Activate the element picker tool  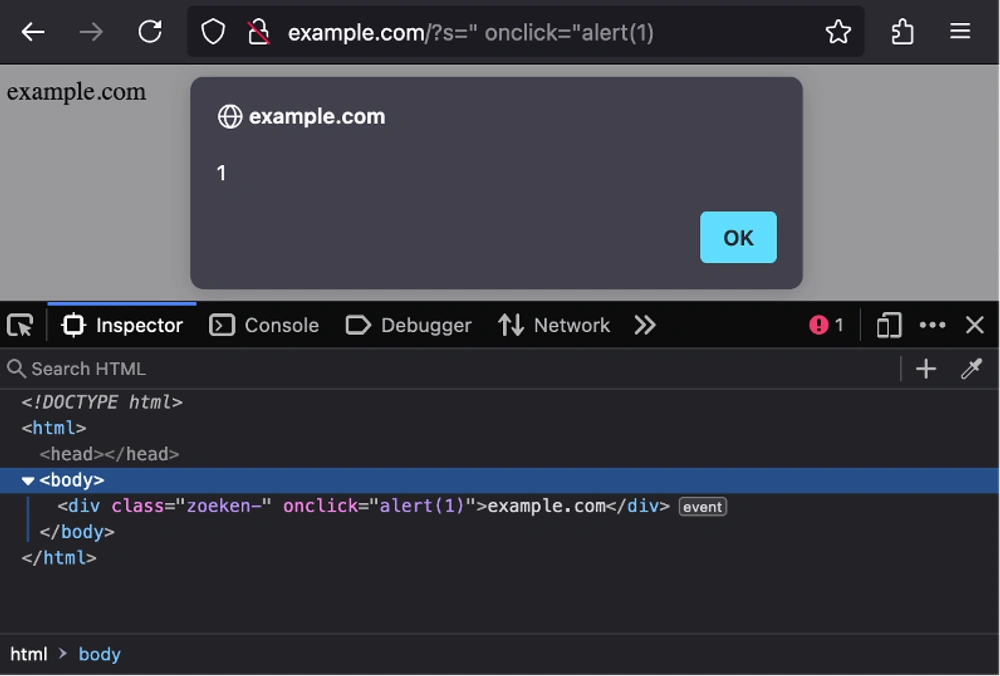coord(20,325)
